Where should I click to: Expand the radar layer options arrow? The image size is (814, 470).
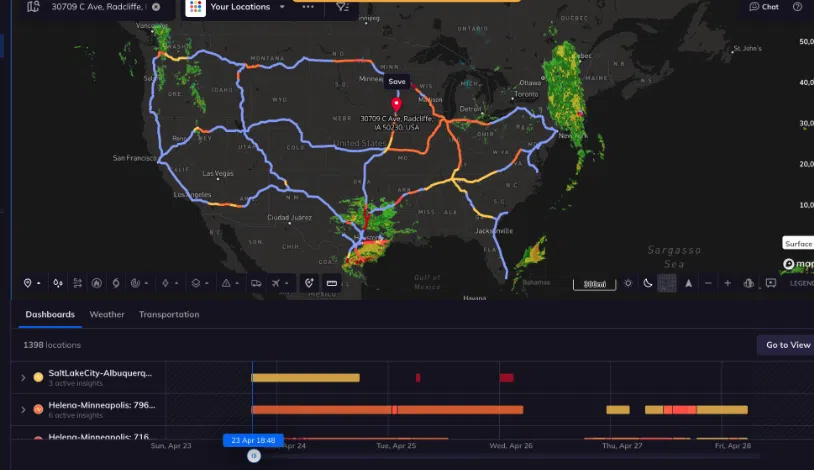pyautogui.click(x=146, y=284)
